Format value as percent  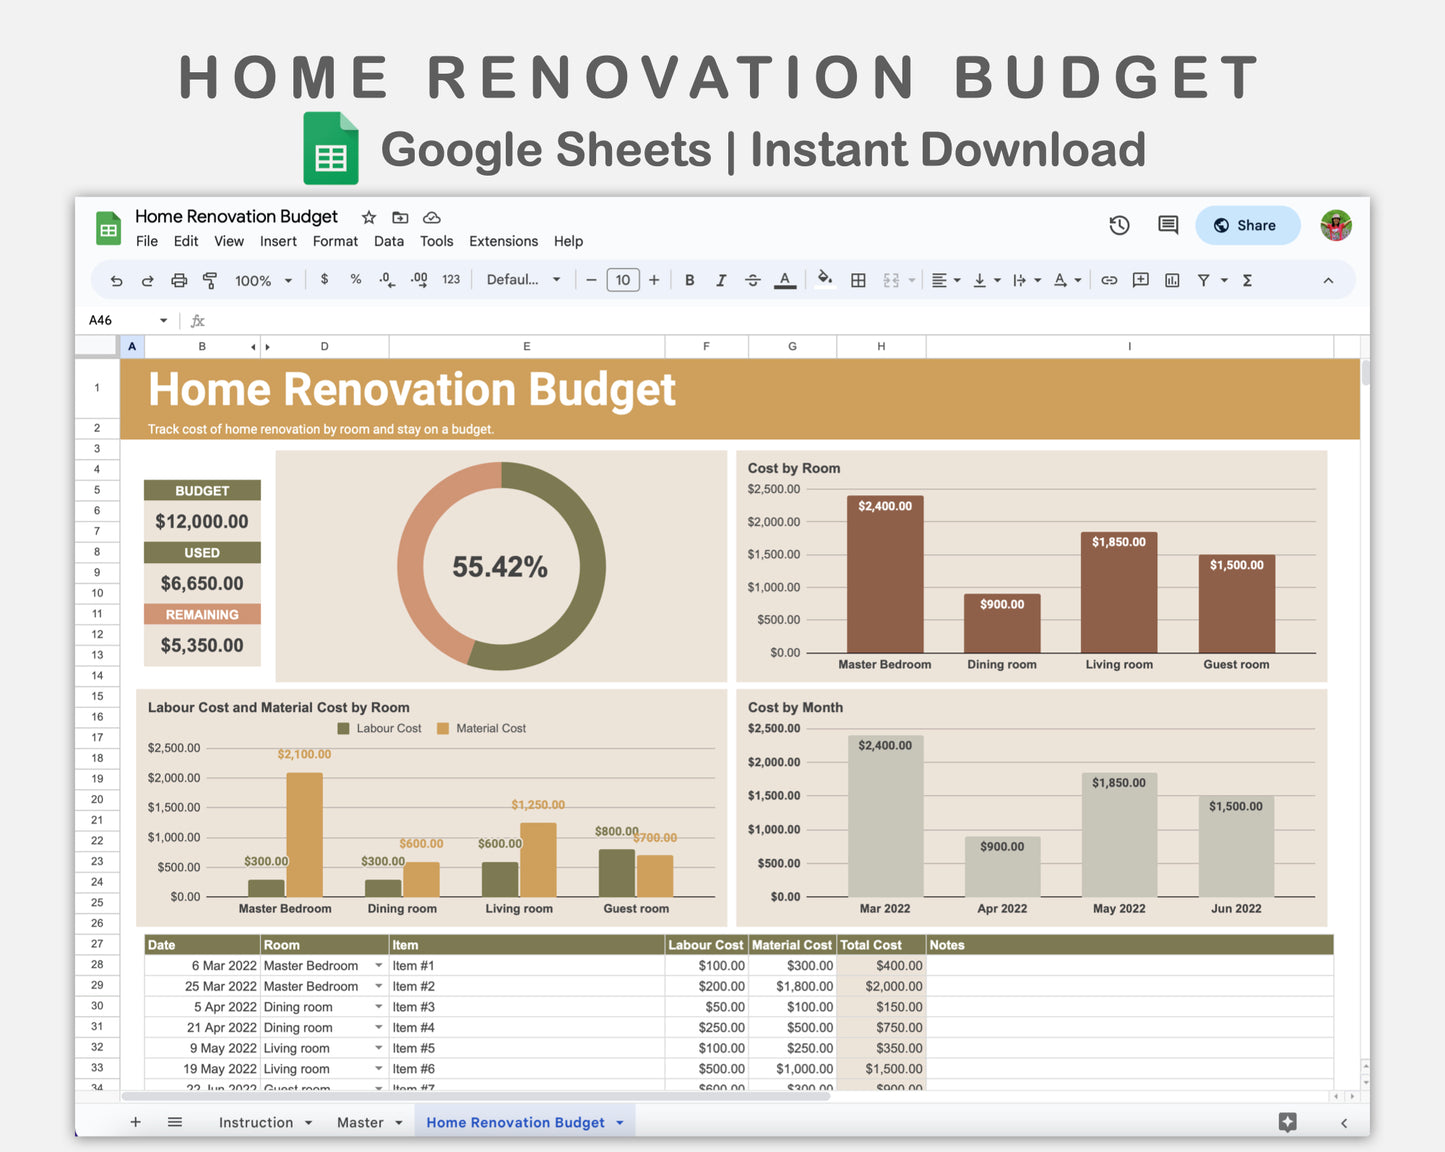coord(356,280)
